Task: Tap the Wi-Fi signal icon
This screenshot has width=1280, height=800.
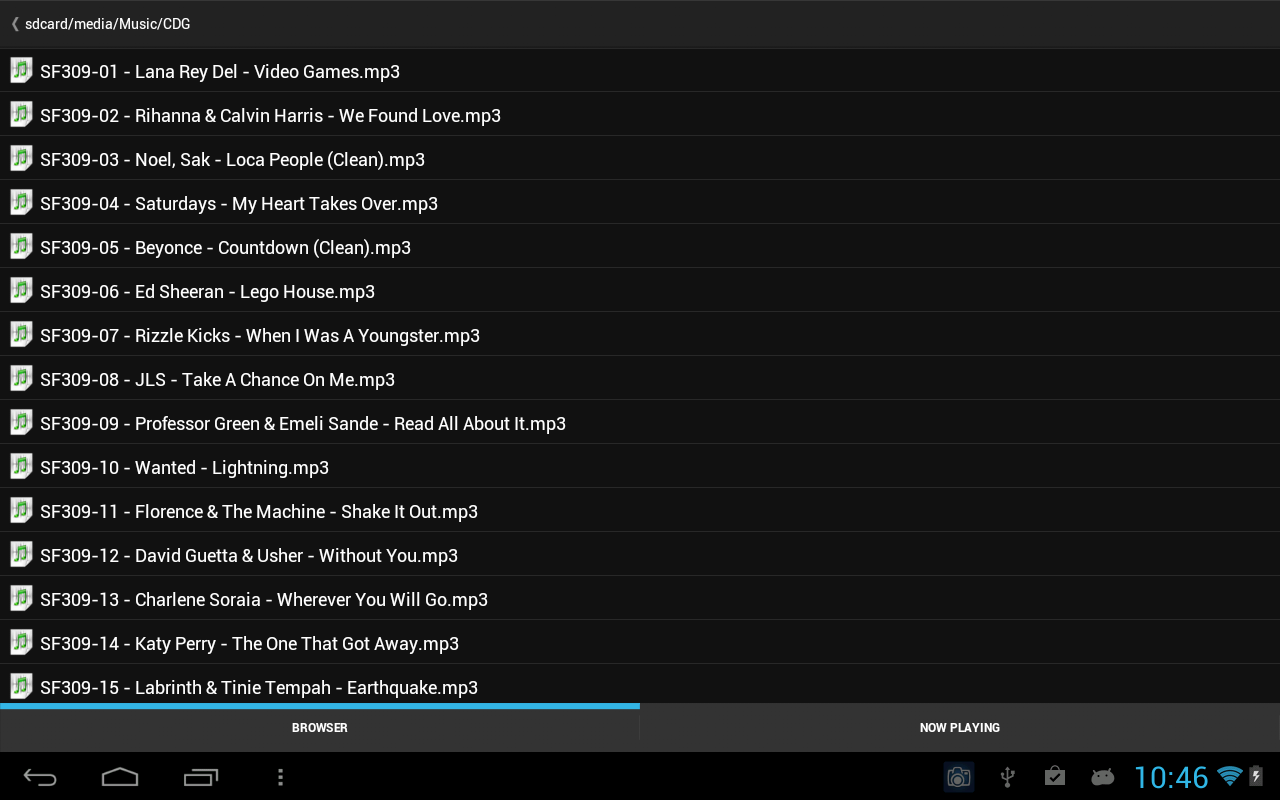Action: pos(1229,776)
